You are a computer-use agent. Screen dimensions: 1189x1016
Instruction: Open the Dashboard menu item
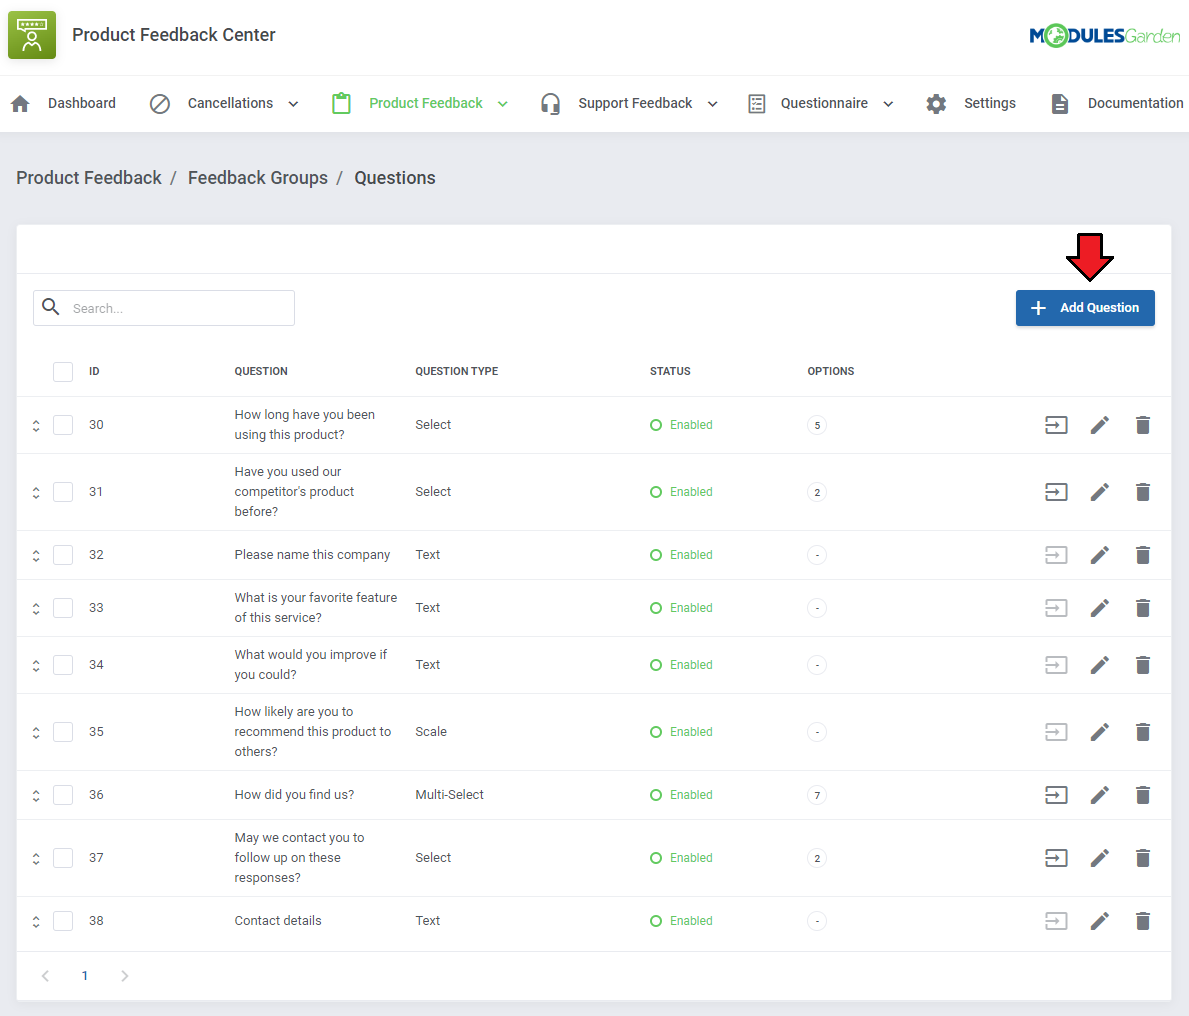tap(82, 103)
